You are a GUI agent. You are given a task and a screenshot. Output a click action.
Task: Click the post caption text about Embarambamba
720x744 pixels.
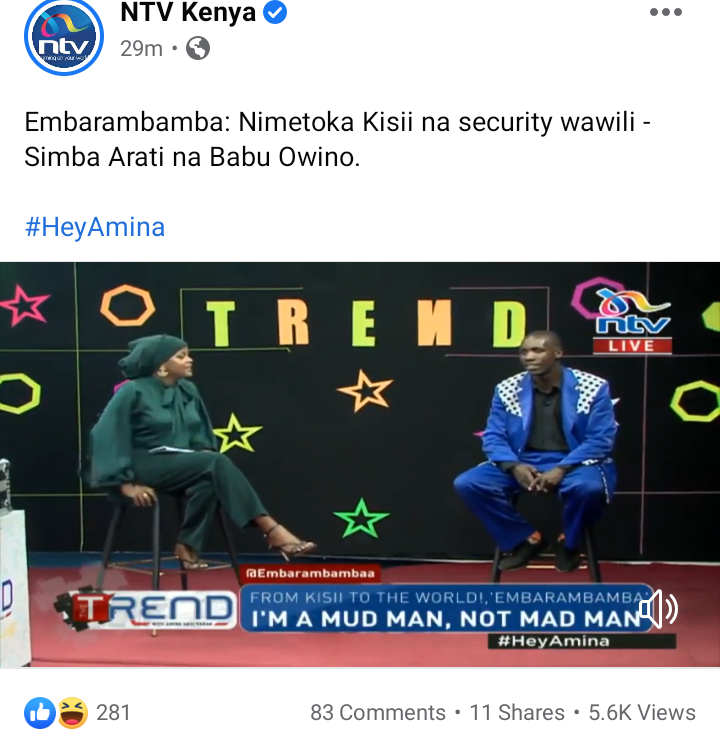337,140
